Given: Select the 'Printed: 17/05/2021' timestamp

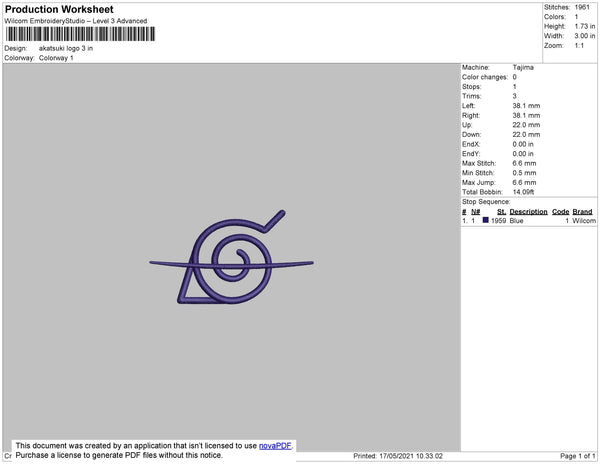Looking at the screenshot, I should (x=398, y=456).
